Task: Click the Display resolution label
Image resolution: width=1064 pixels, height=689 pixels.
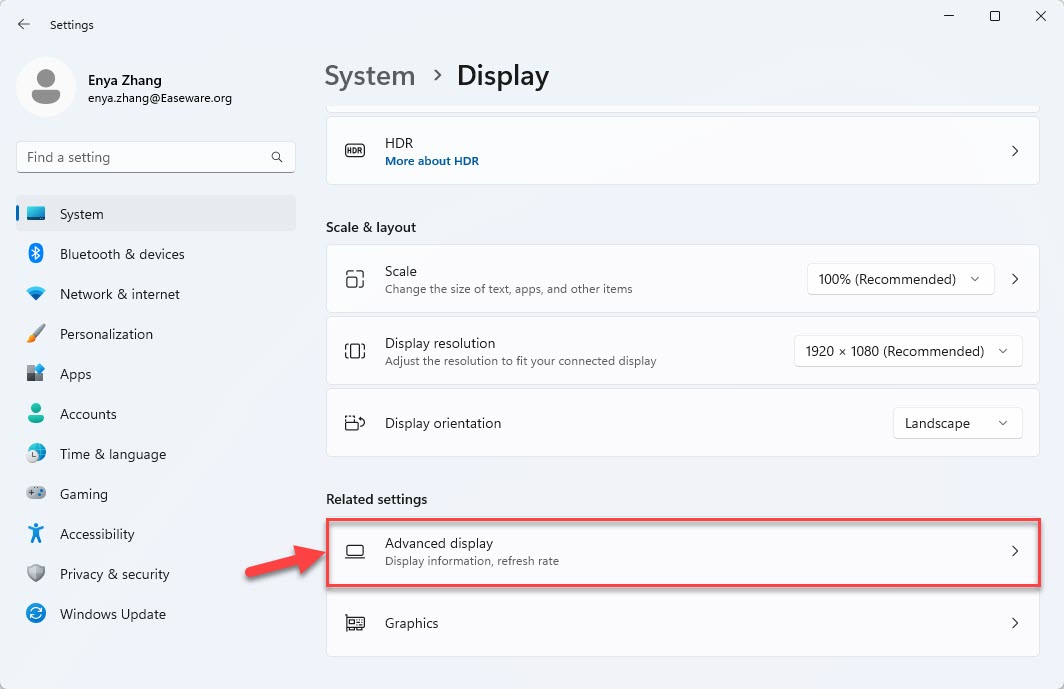Action: pyautogui.click(x=440, y=343)
